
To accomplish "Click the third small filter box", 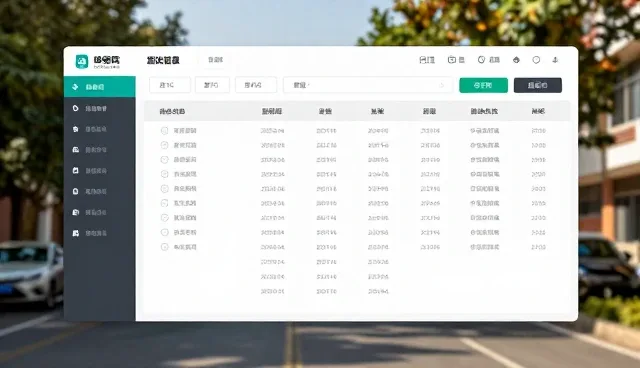I will 256,85.
